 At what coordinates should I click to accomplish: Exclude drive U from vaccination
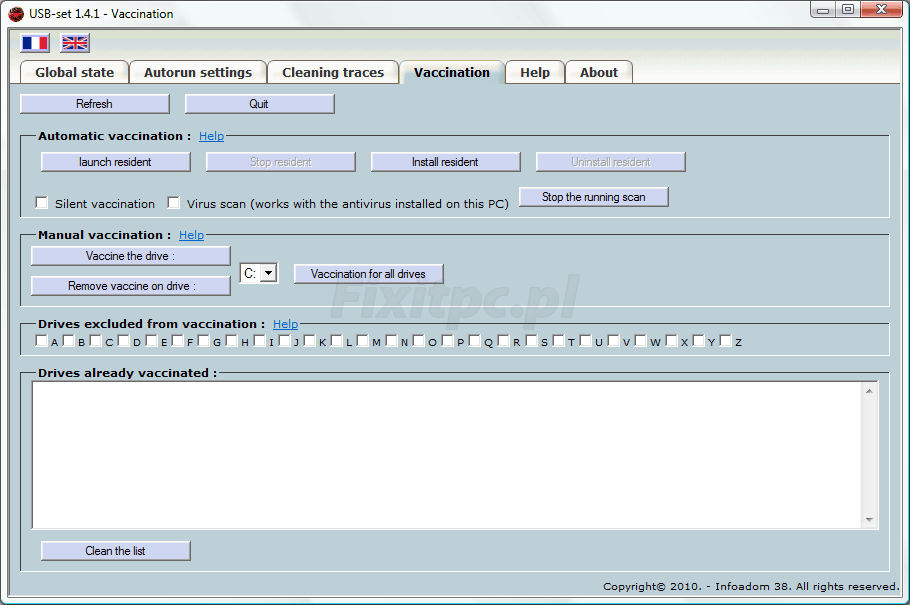586,341
